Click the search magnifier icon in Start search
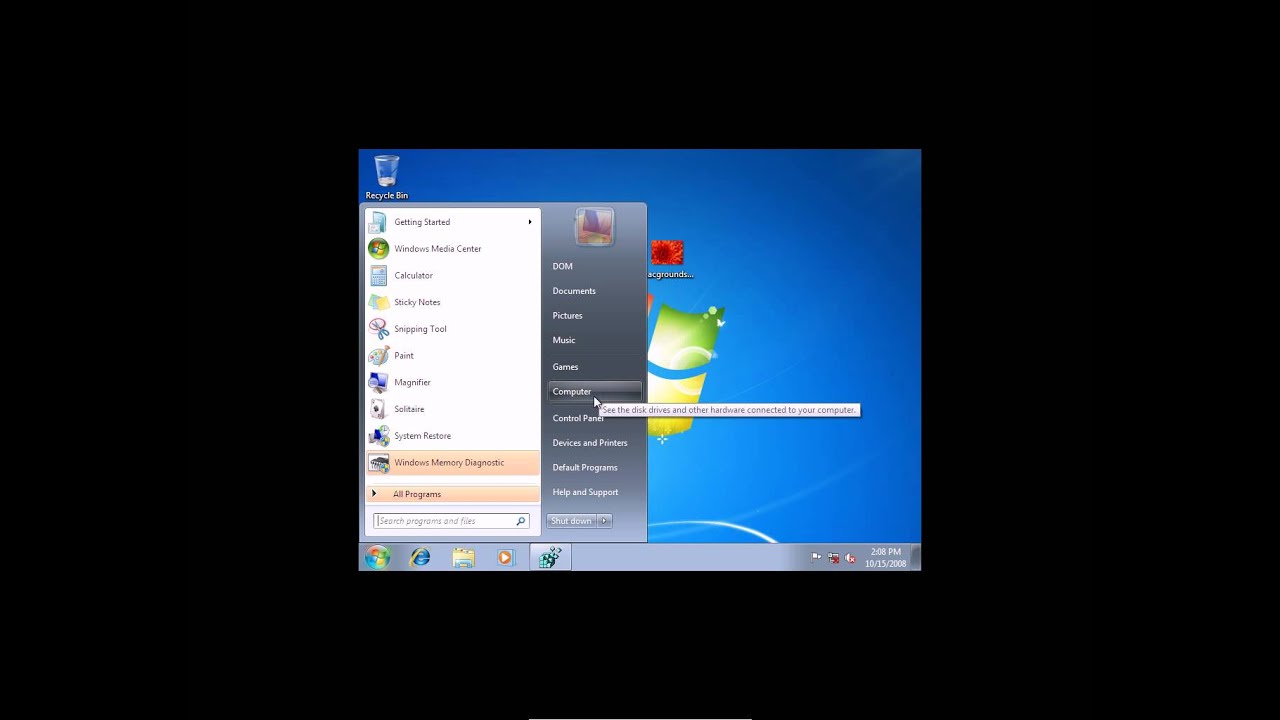Viewport: 1280px width, 720px height. click(521, 521)
